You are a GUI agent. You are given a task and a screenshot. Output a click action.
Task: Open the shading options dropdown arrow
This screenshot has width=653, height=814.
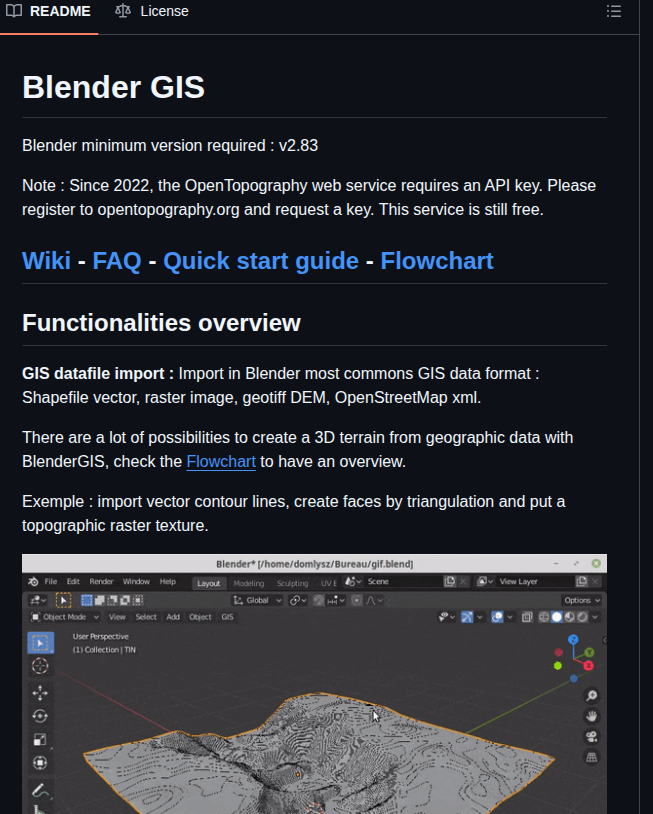click(595, 617)
